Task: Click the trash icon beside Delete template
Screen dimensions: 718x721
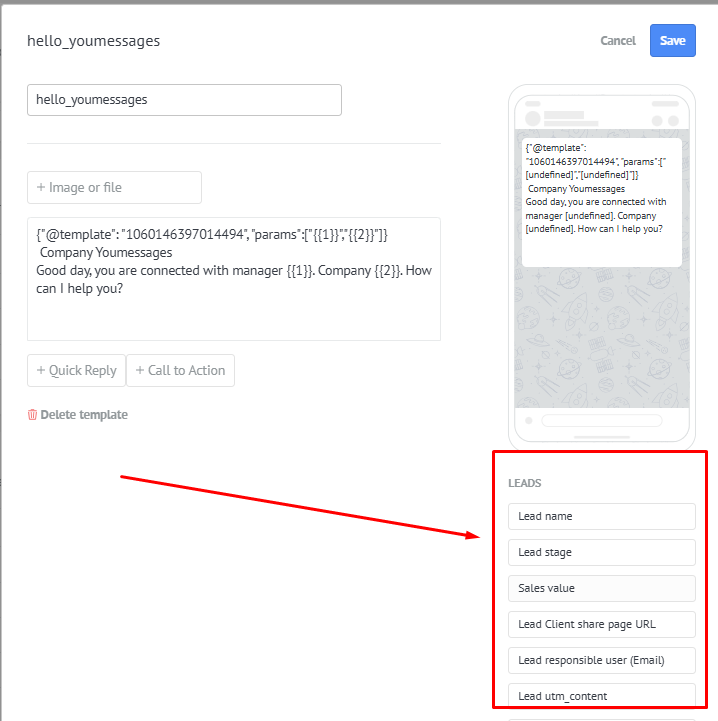Action: 32,415
